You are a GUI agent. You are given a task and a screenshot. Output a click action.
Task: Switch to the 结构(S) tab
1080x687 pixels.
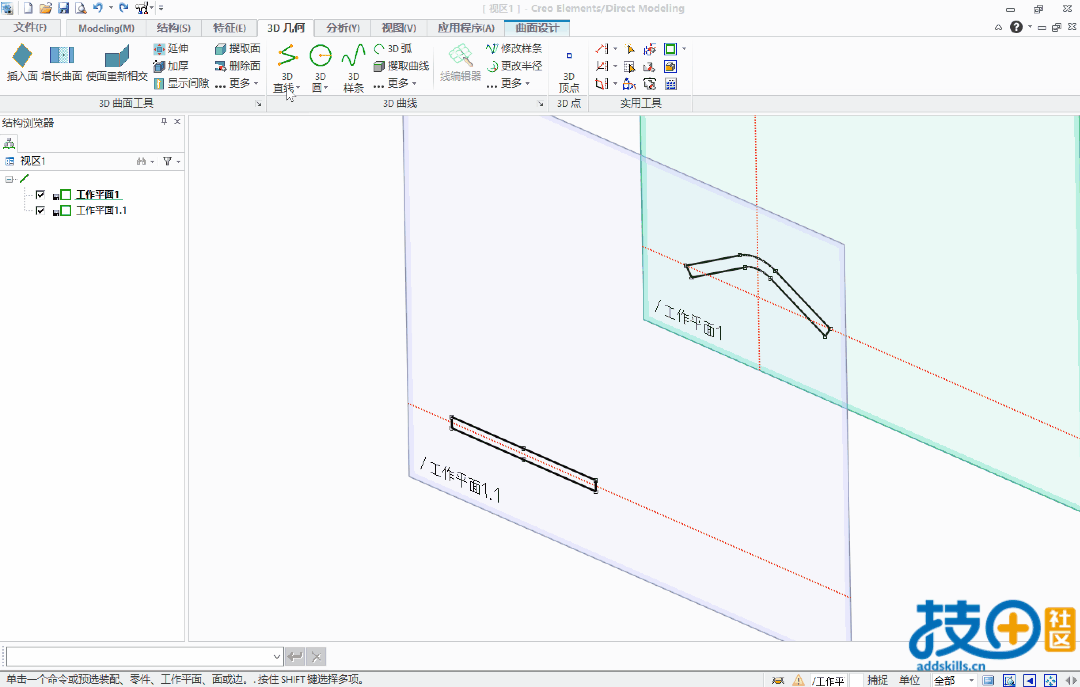[174, 28]
